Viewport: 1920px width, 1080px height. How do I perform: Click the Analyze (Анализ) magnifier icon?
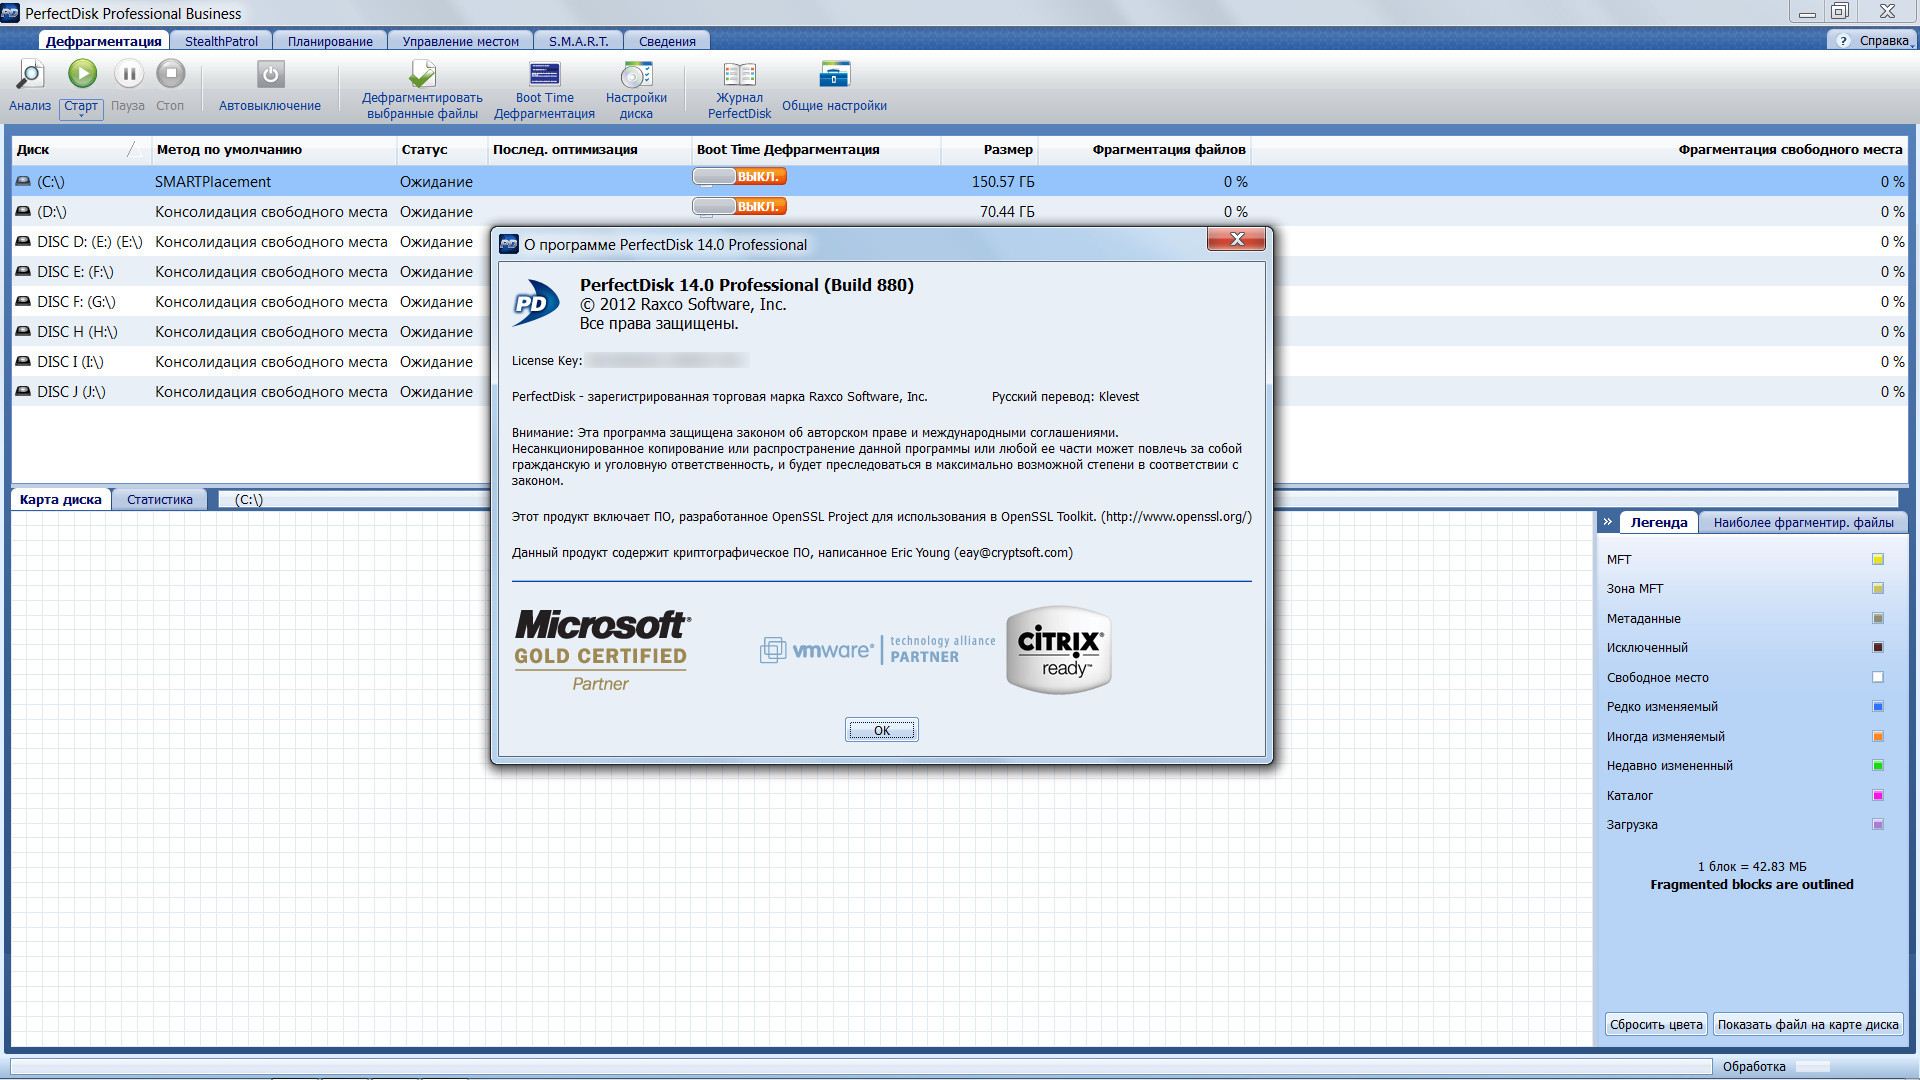(x=30, y=74)
